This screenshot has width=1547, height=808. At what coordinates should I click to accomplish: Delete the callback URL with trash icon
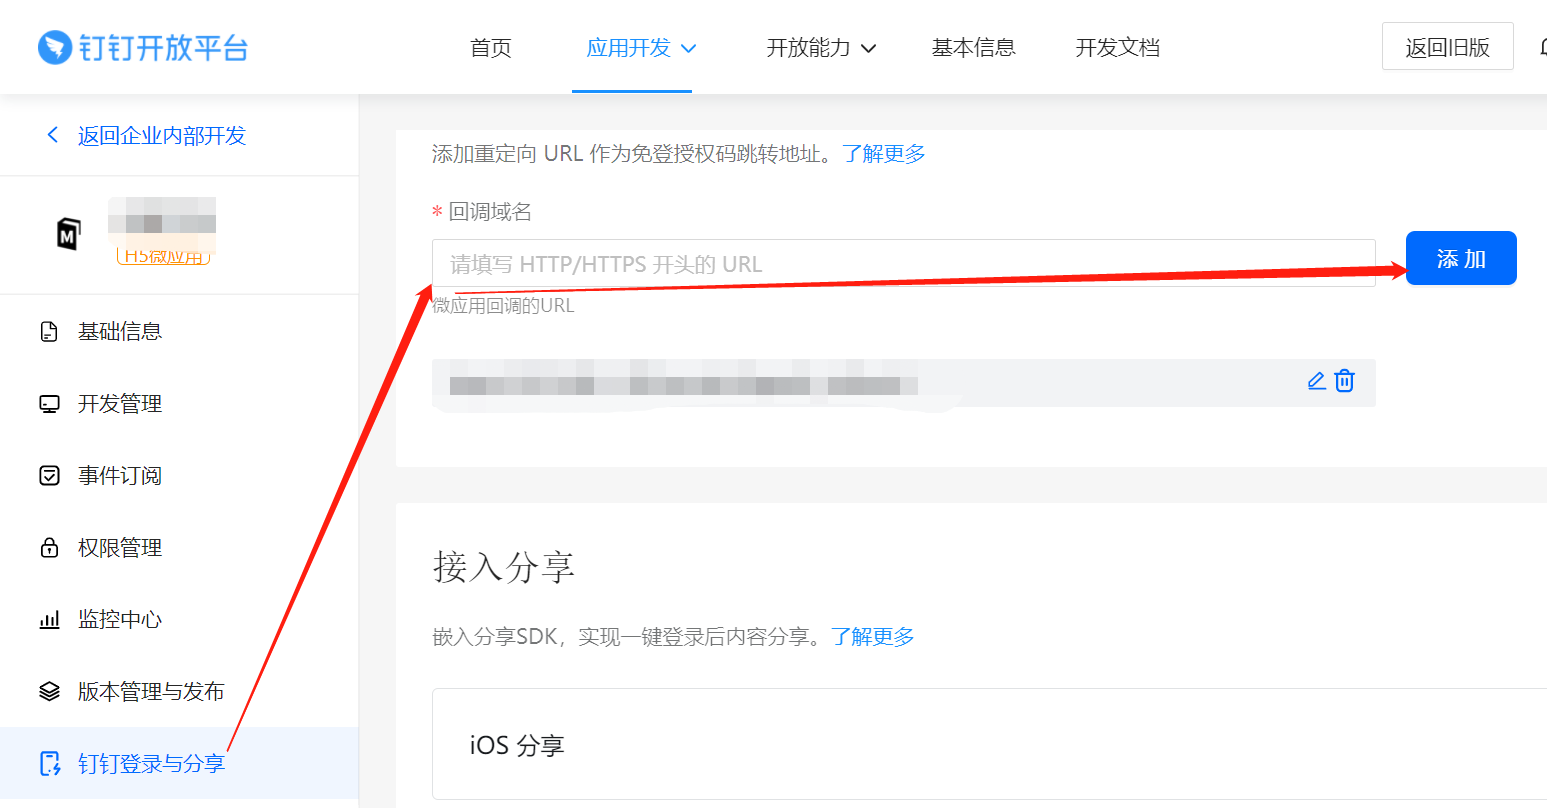tap(1345, 381)
